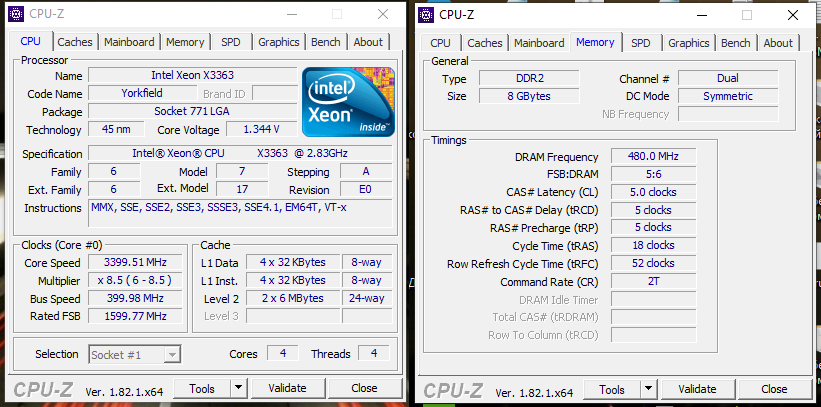This screenshot has width=821, height=407.
Task: Open the SPD tab in the left CPU-Z window
Action: click(x=230, y=42)
